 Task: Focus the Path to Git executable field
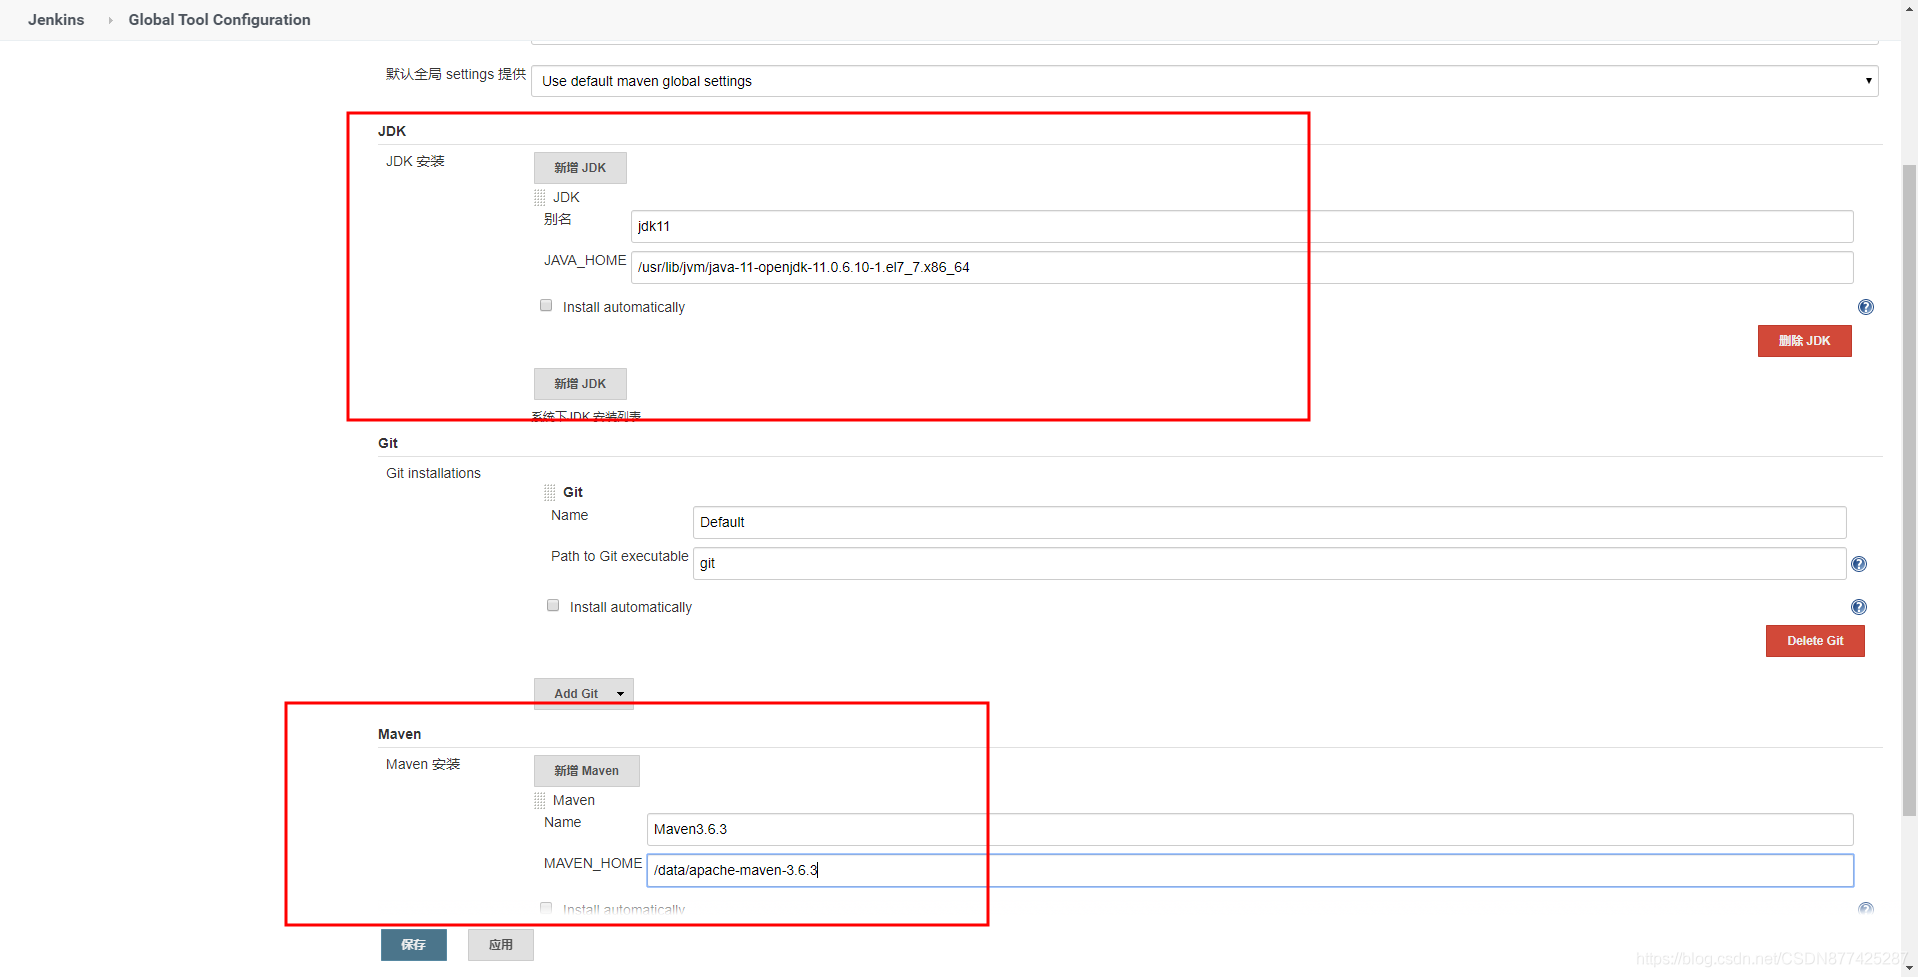(x=1269, y=563)
